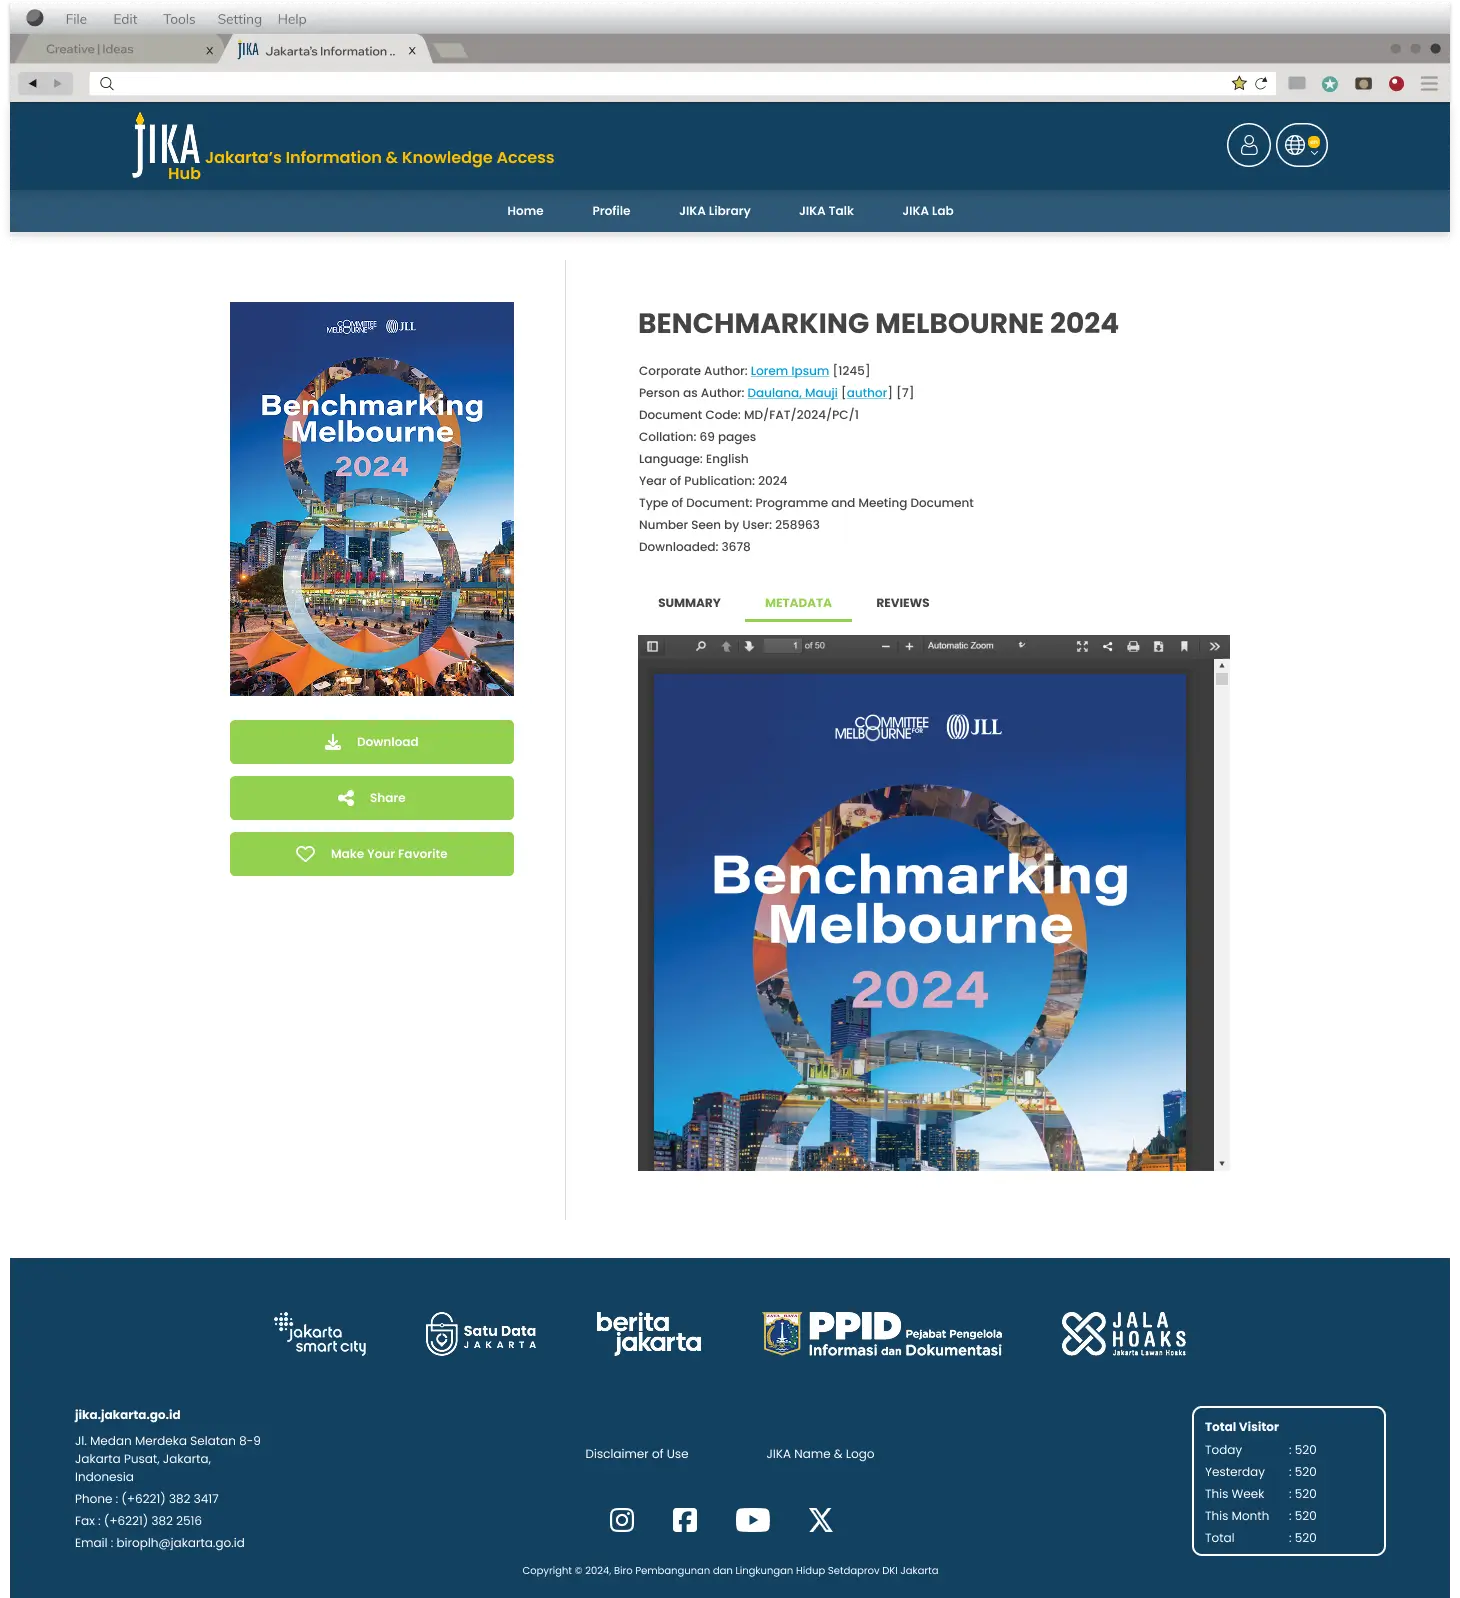Open the PDF viewer tools menu chevrons

1214,646
